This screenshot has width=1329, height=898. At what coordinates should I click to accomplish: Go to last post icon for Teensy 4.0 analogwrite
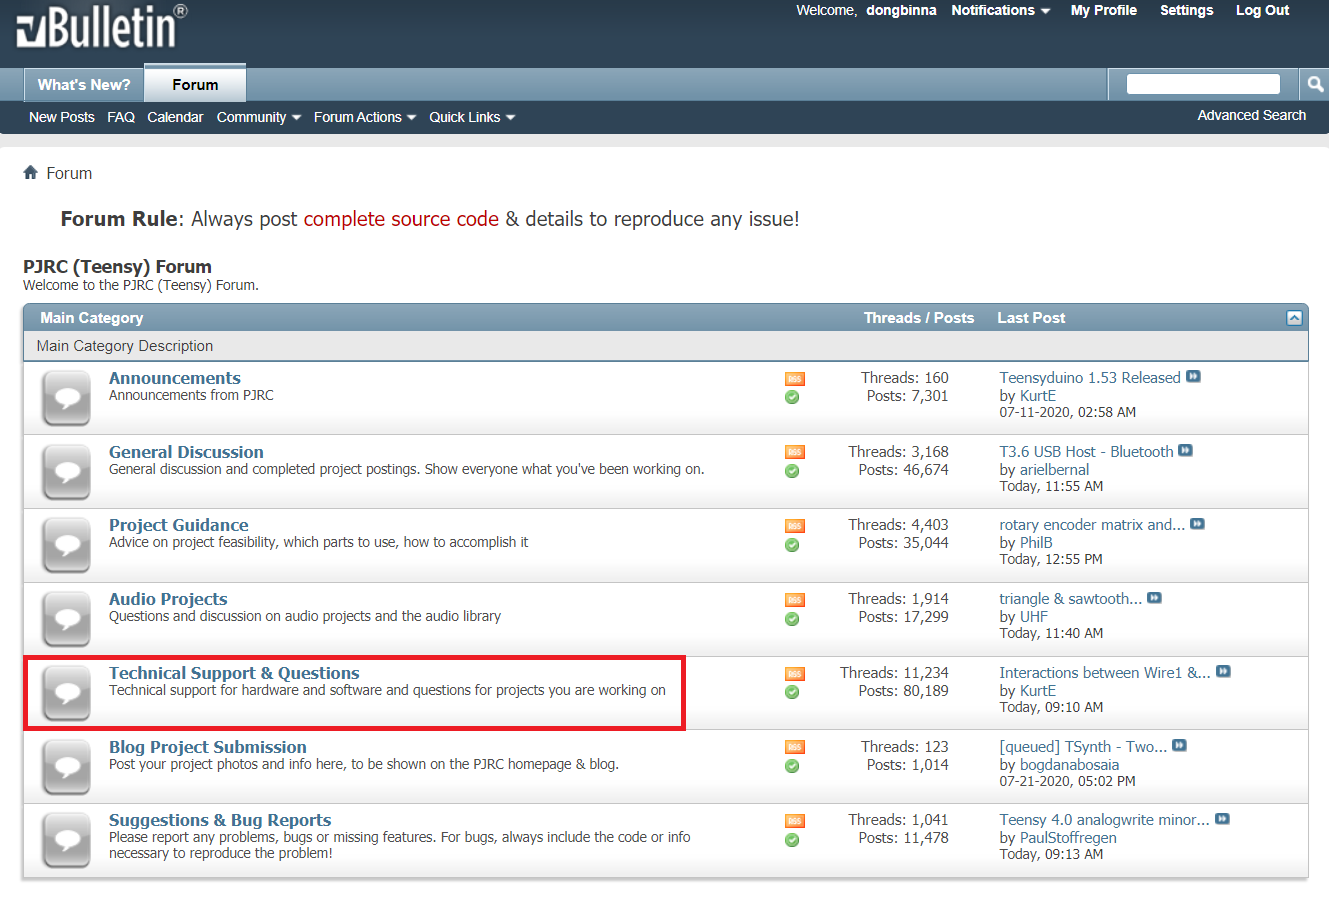(x=1222, y=819)
